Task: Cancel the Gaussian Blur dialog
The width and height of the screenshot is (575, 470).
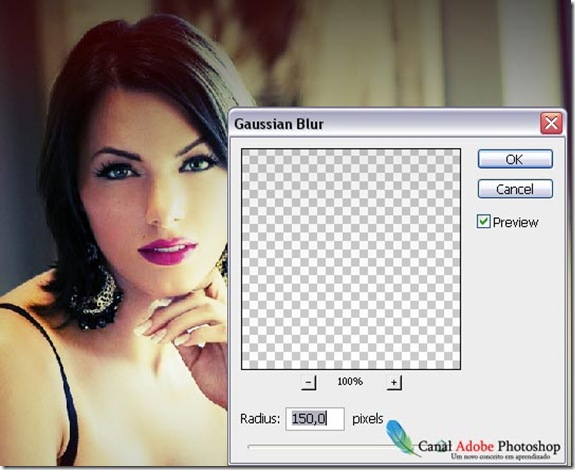Action: pos(515,189)
